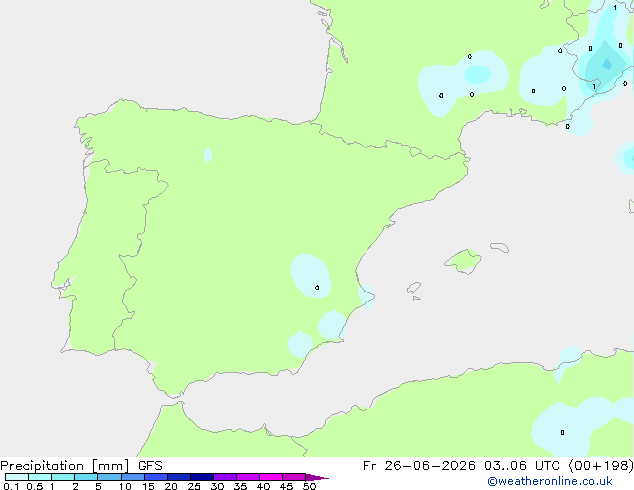Viewport: 634px width, 490px height.
Task: Click the '03..06 UTC' time range text
Action: [x=522, y=466]
